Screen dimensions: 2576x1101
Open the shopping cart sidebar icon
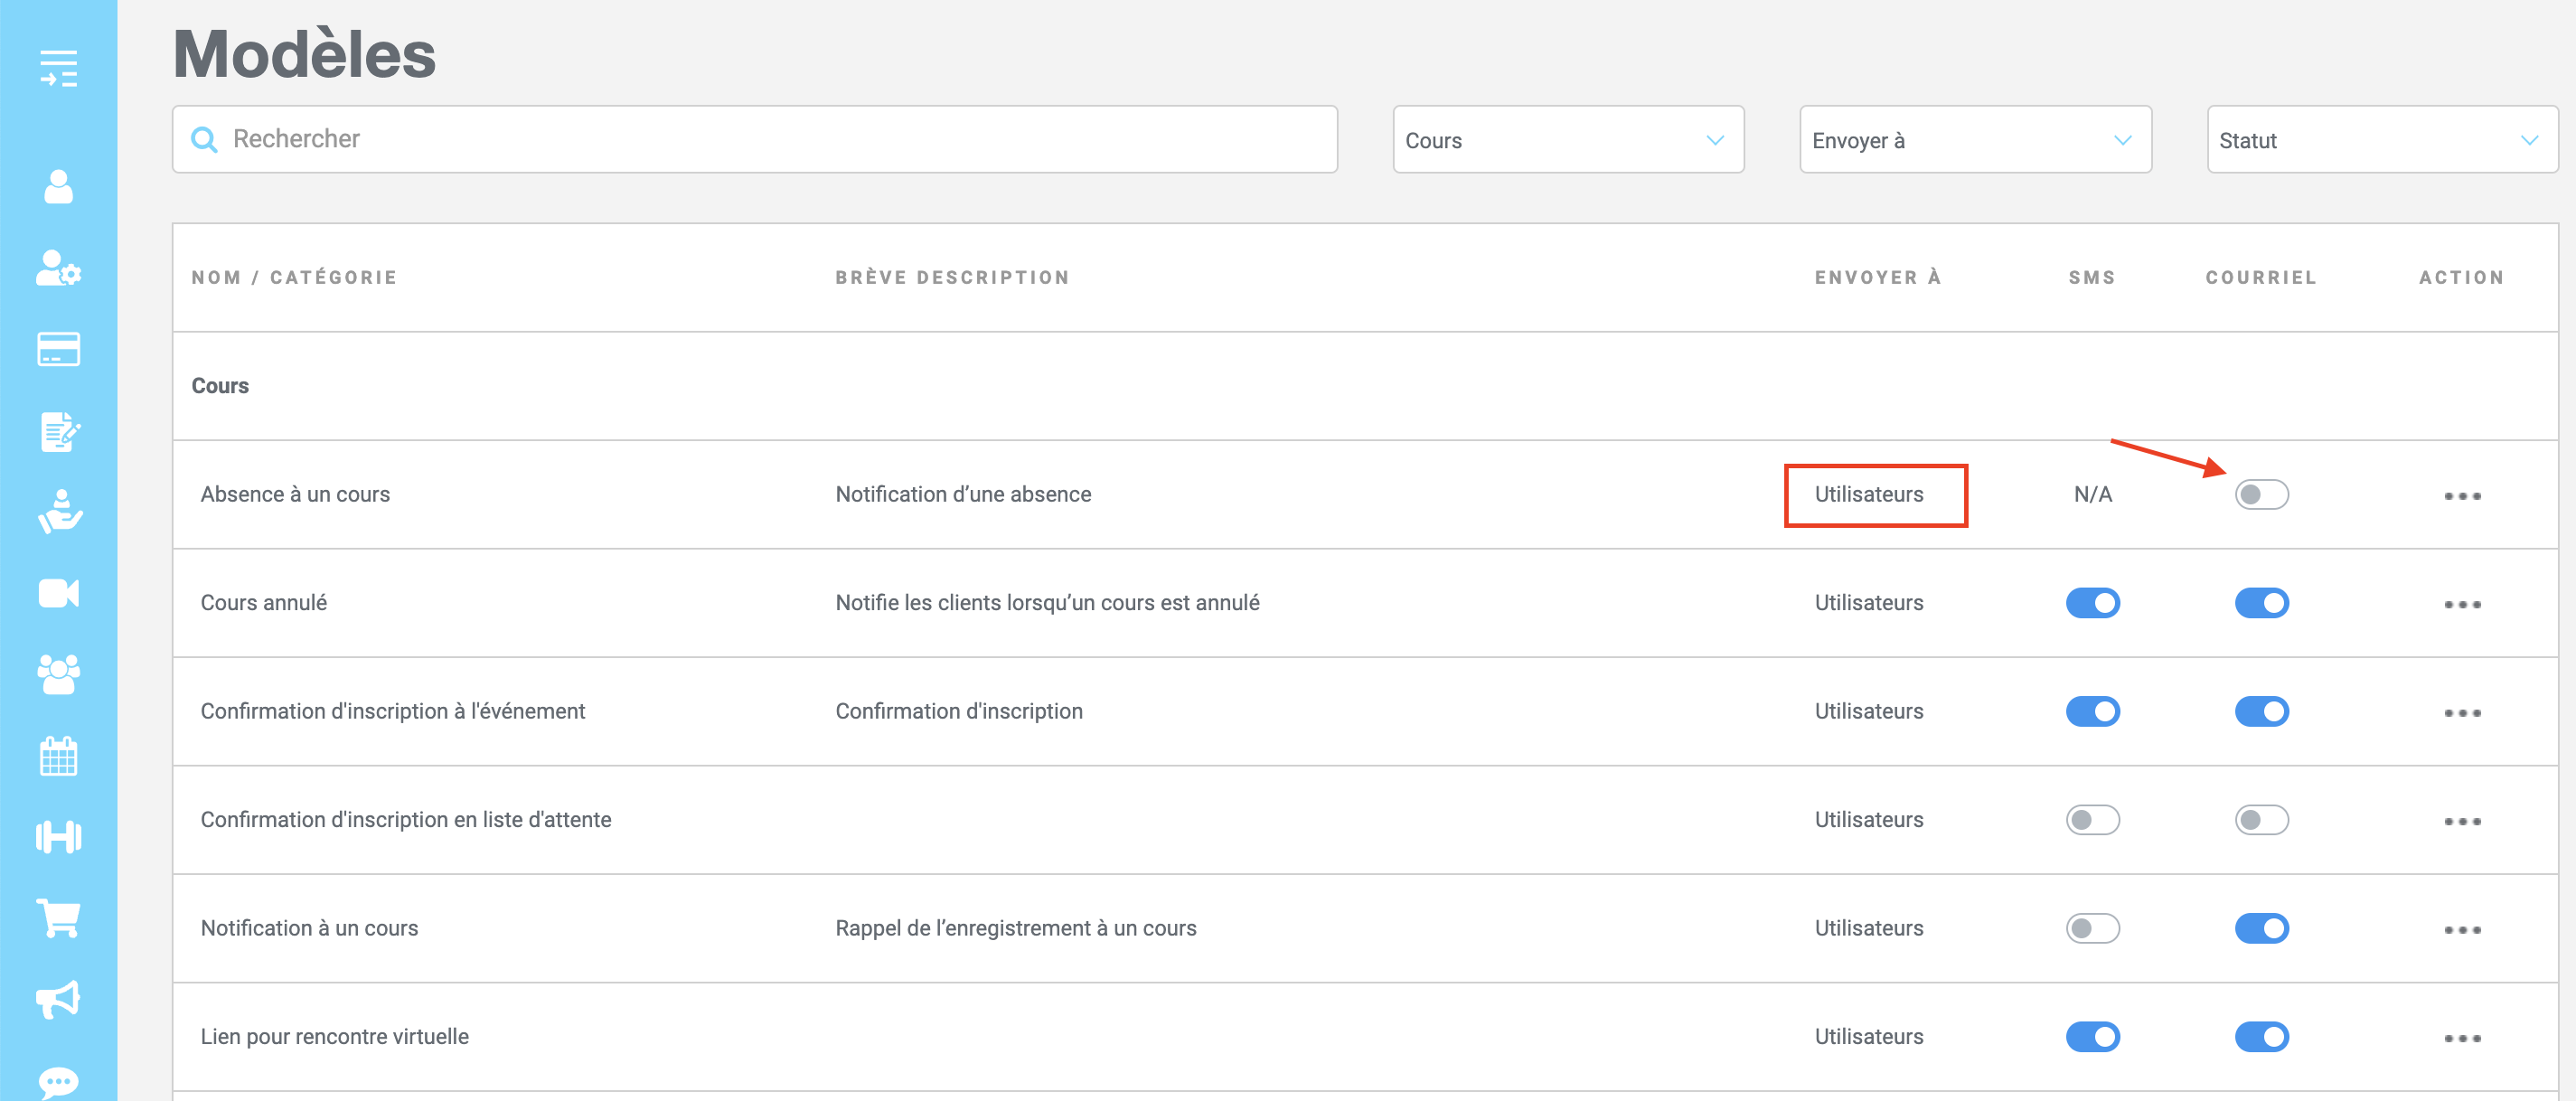(x=58, y=918)
